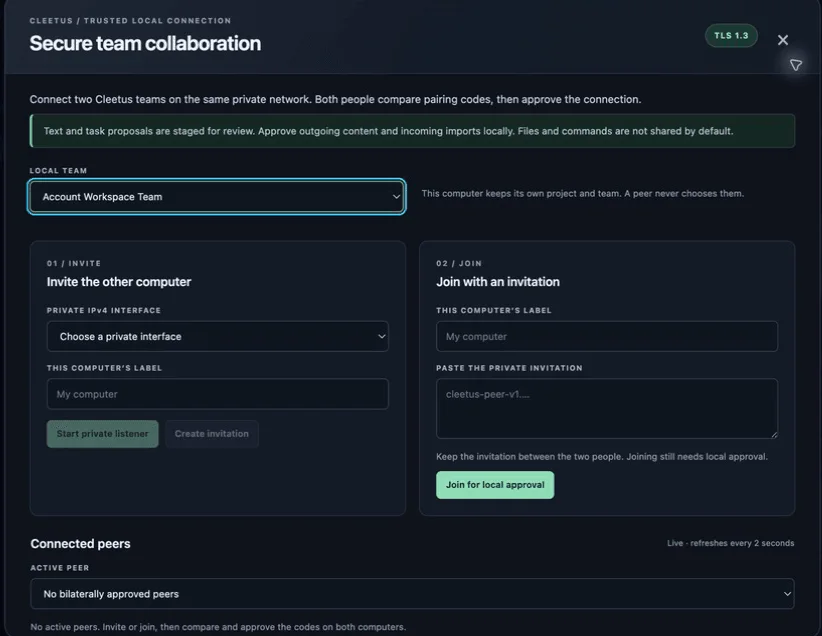Focus the label field in Join panel
This screenshot has height=636, width=822.
(x=607, y=337)
